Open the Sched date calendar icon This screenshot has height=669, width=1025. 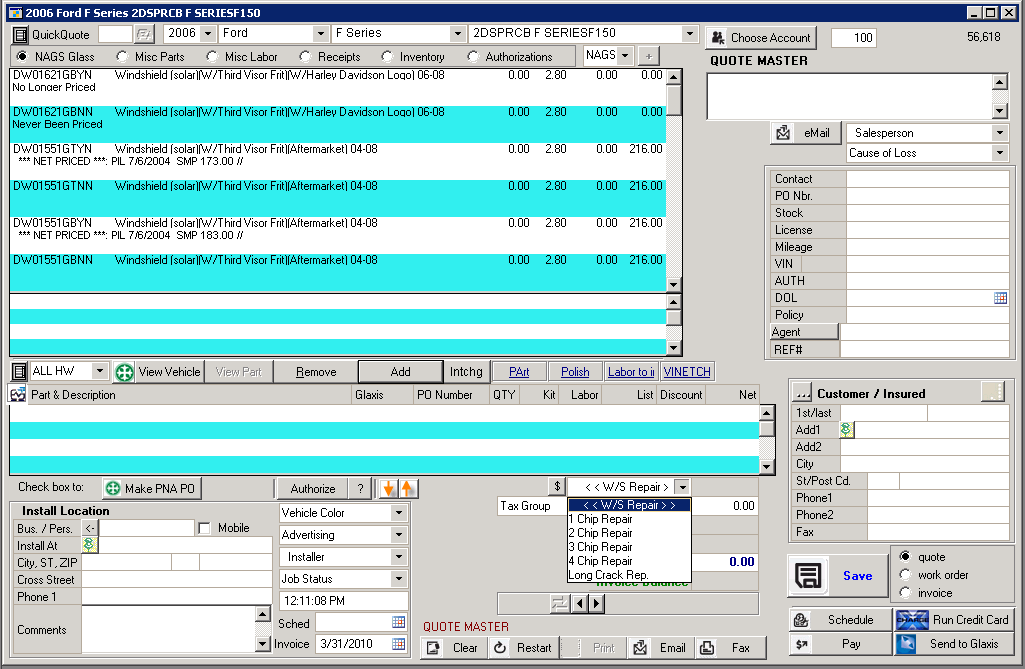pyautogui.click(x=398, y=622)
